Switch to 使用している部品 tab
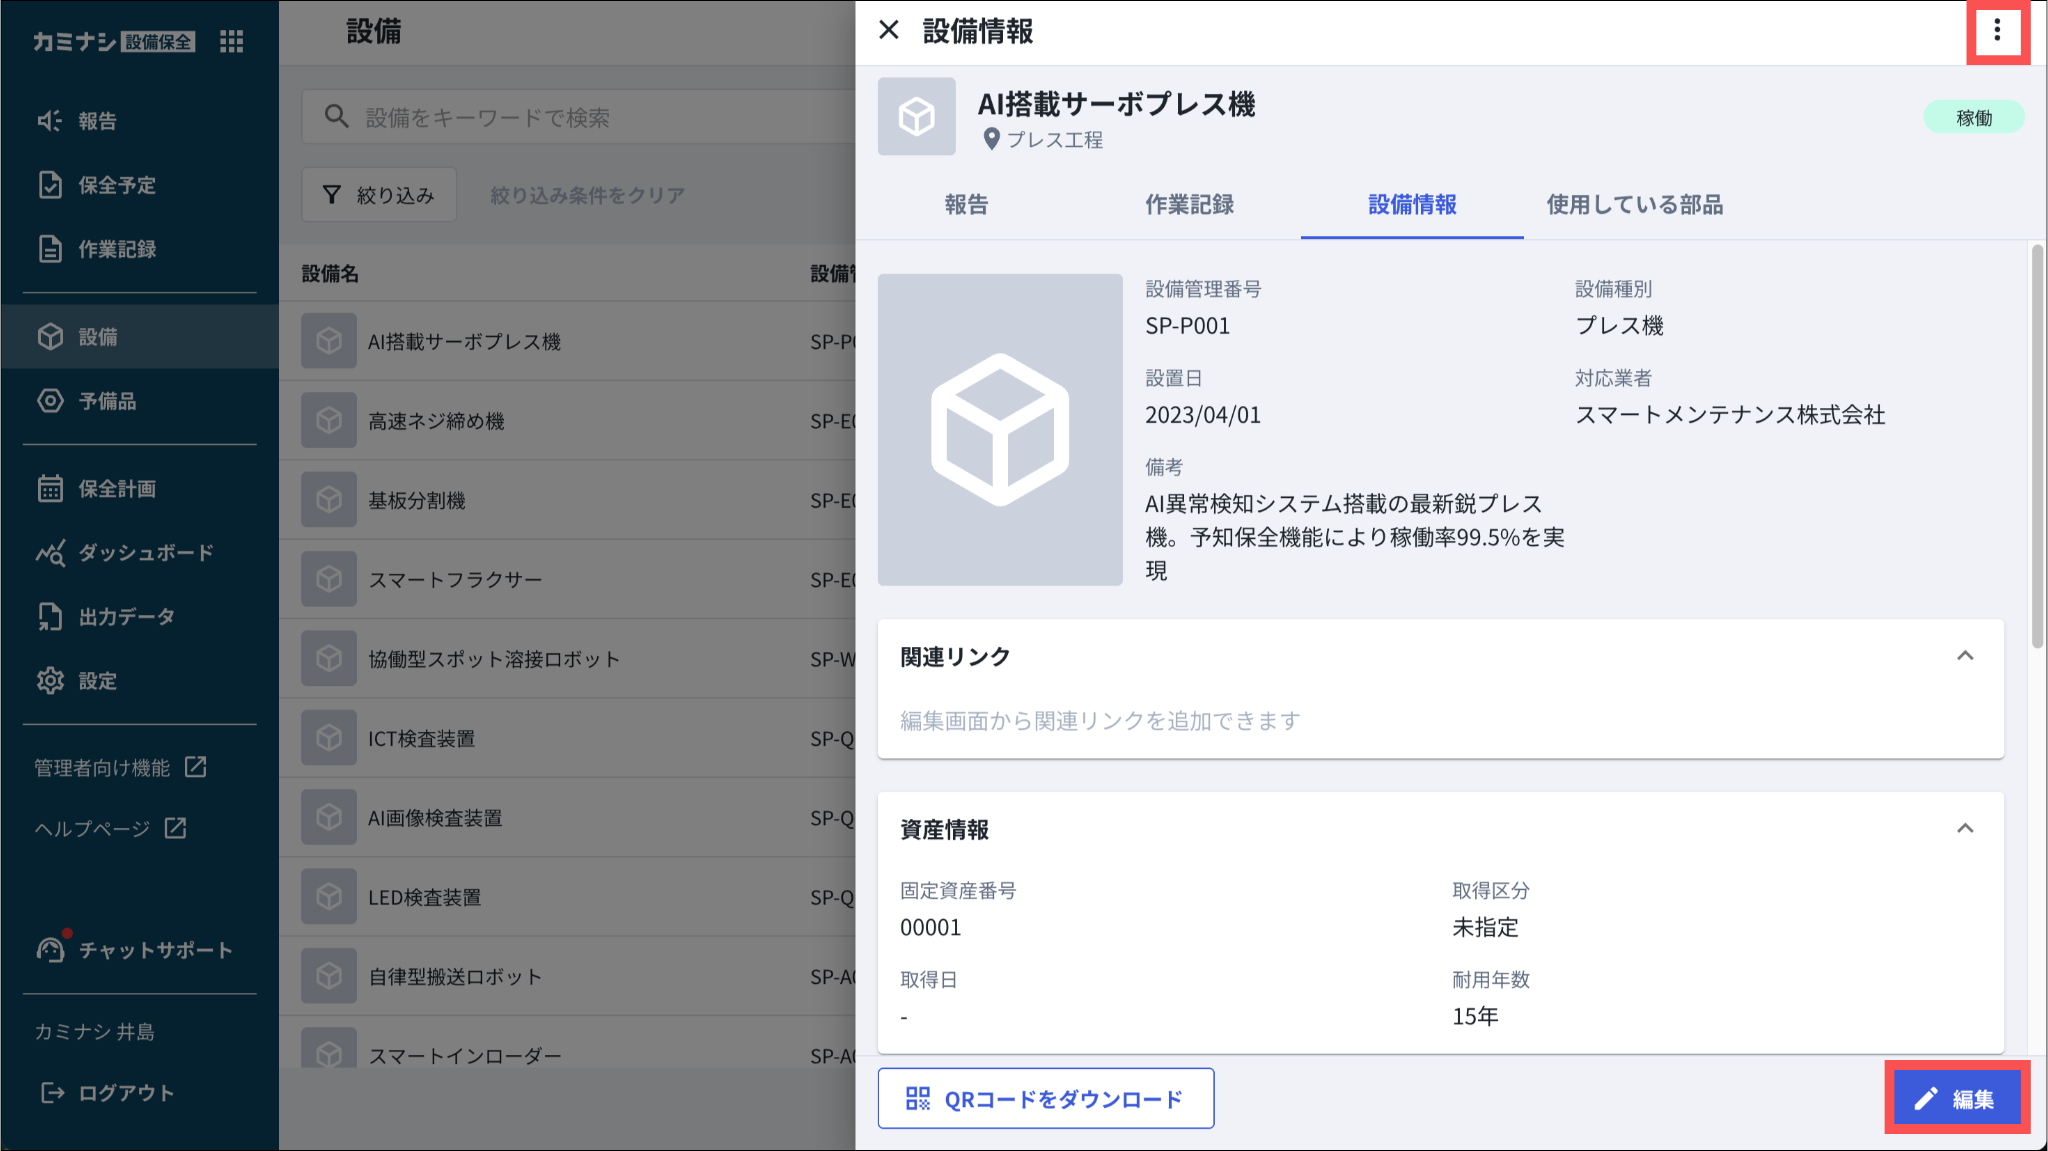Viewport: 2048px width, 1151px height. [x=1634, y=205]
